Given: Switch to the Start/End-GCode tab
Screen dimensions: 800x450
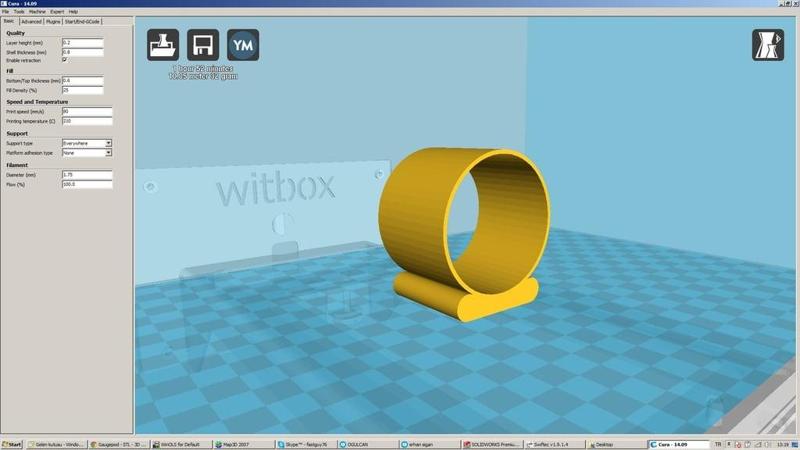Looking at the screenshot, I should pyautogui.click(x=82, y=21).
